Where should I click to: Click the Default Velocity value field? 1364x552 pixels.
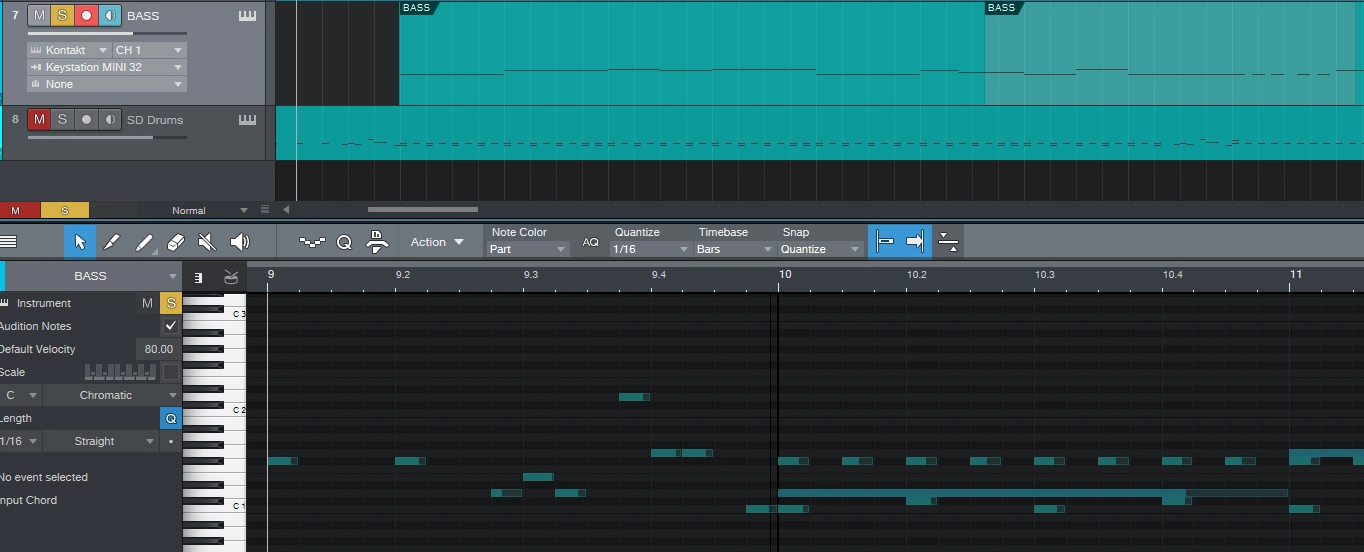click(x=157, y=349)
